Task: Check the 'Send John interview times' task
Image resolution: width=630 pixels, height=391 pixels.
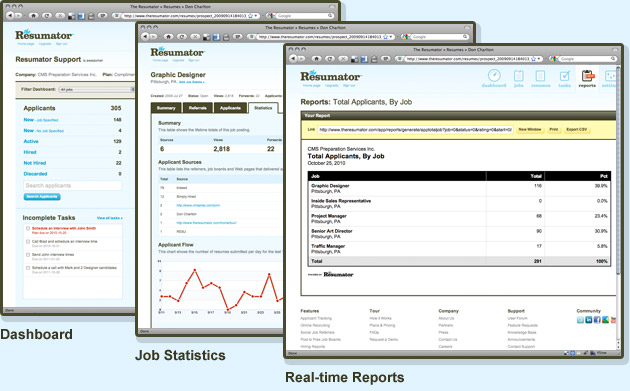Action: pos(28,255)
